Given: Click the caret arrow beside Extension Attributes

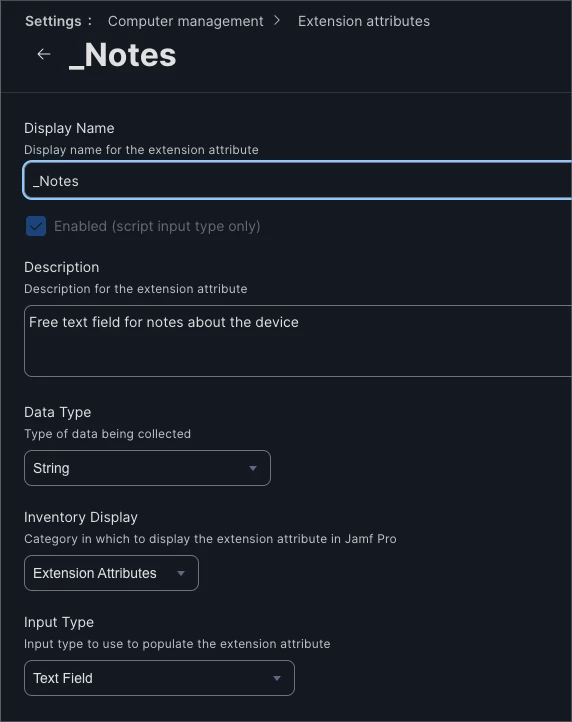Looking at the screenshot, I should [181, 573].
